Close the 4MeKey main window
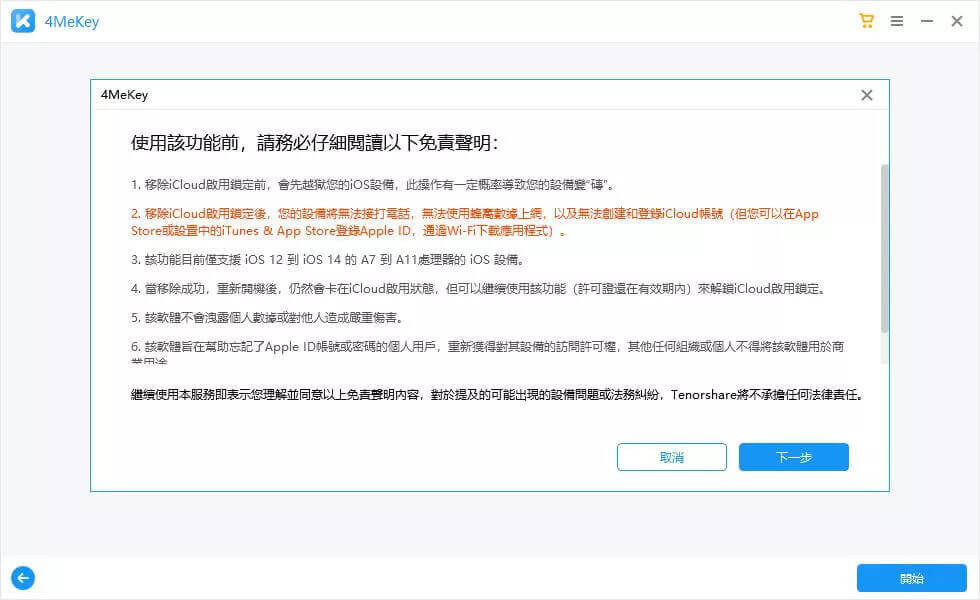Image resolution: width=980 pixels, height=600 pixels. pyautogui.click(x=957, y=21)
